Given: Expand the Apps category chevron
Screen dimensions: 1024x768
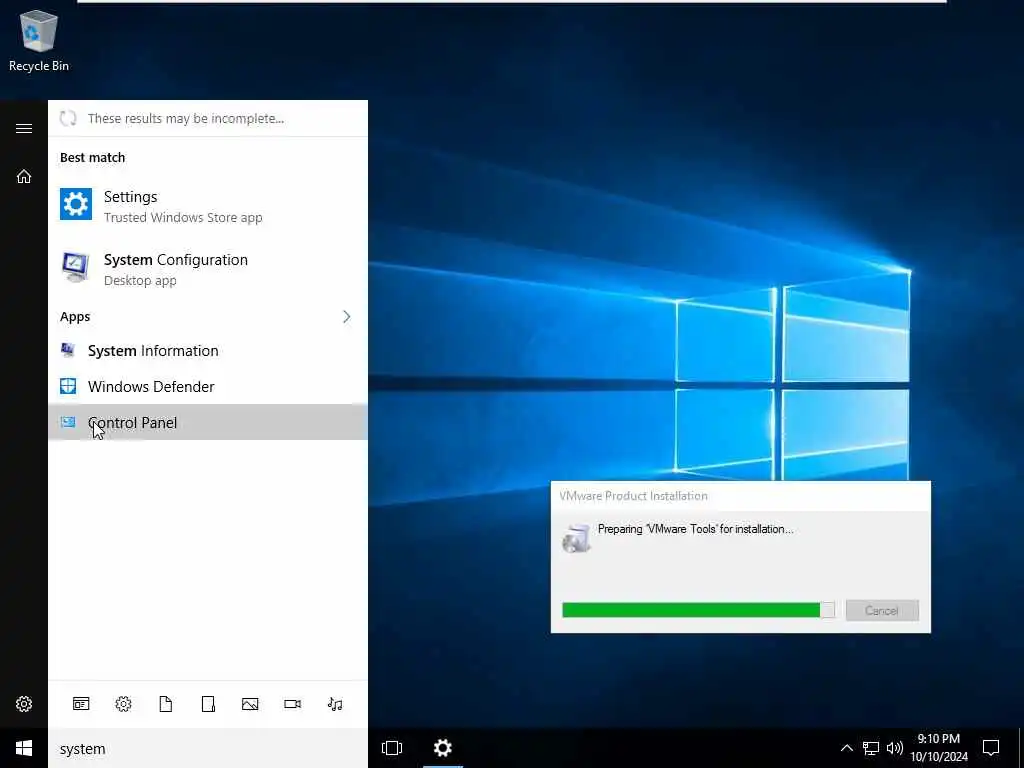Looking at the screenshot, I should 346,317.
